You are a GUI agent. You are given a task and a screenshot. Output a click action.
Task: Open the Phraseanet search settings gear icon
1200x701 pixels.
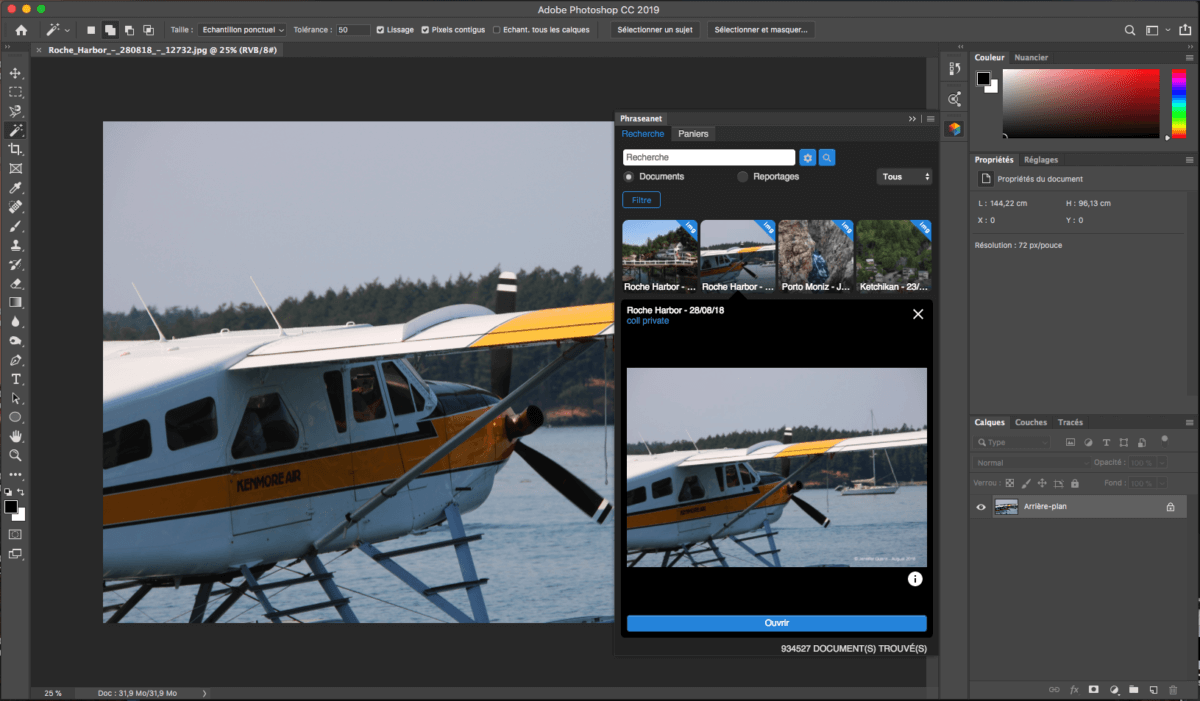[807, 157]
